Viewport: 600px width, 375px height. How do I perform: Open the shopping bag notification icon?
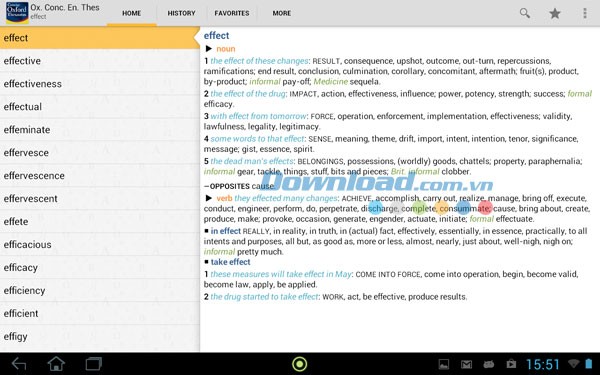[x=511, y=364]
